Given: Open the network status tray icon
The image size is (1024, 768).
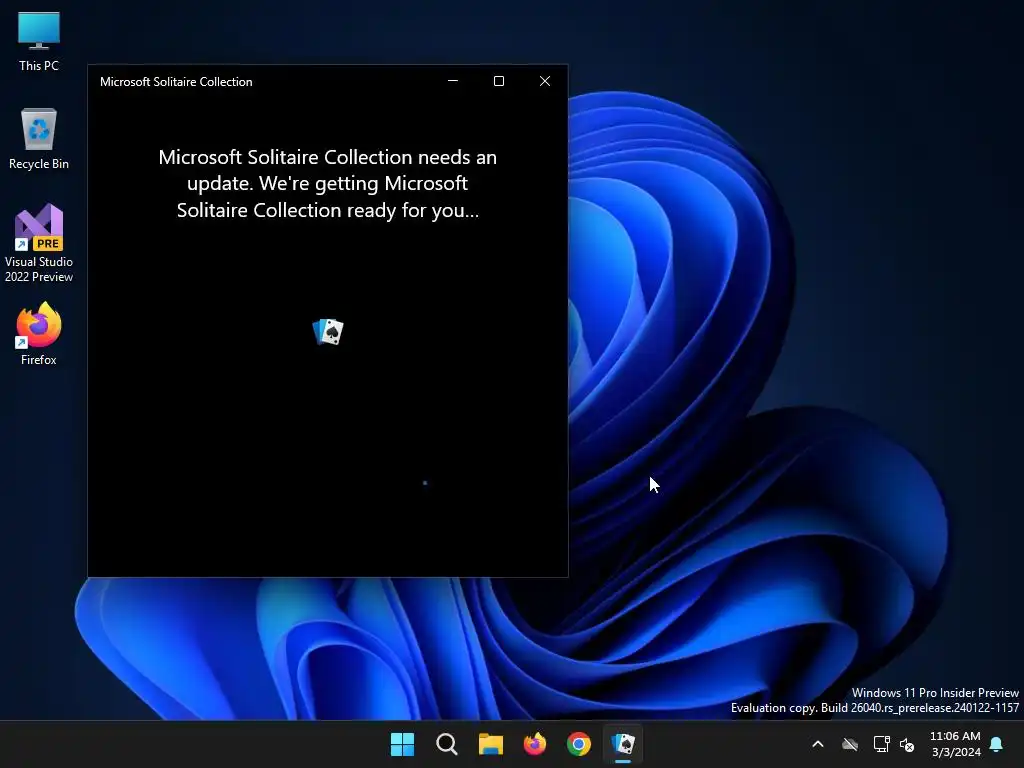Looking at the screenshot, I should 881,744.
